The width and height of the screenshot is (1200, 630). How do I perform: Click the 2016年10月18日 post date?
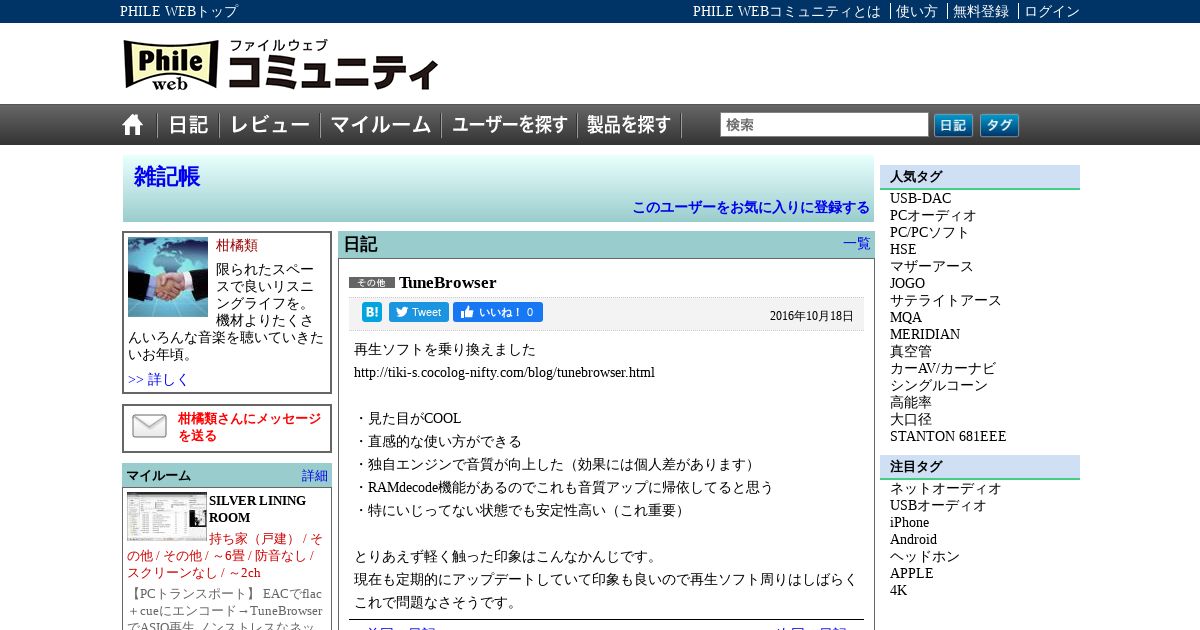pyautogui.click(x=812, y=316)
